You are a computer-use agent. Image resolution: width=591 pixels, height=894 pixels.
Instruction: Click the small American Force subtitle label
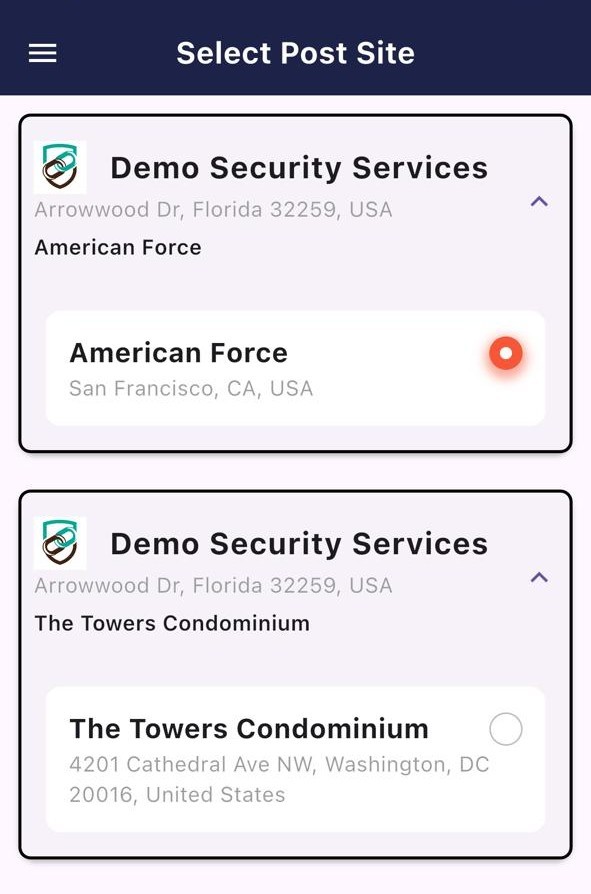click(x=118, y=247)
